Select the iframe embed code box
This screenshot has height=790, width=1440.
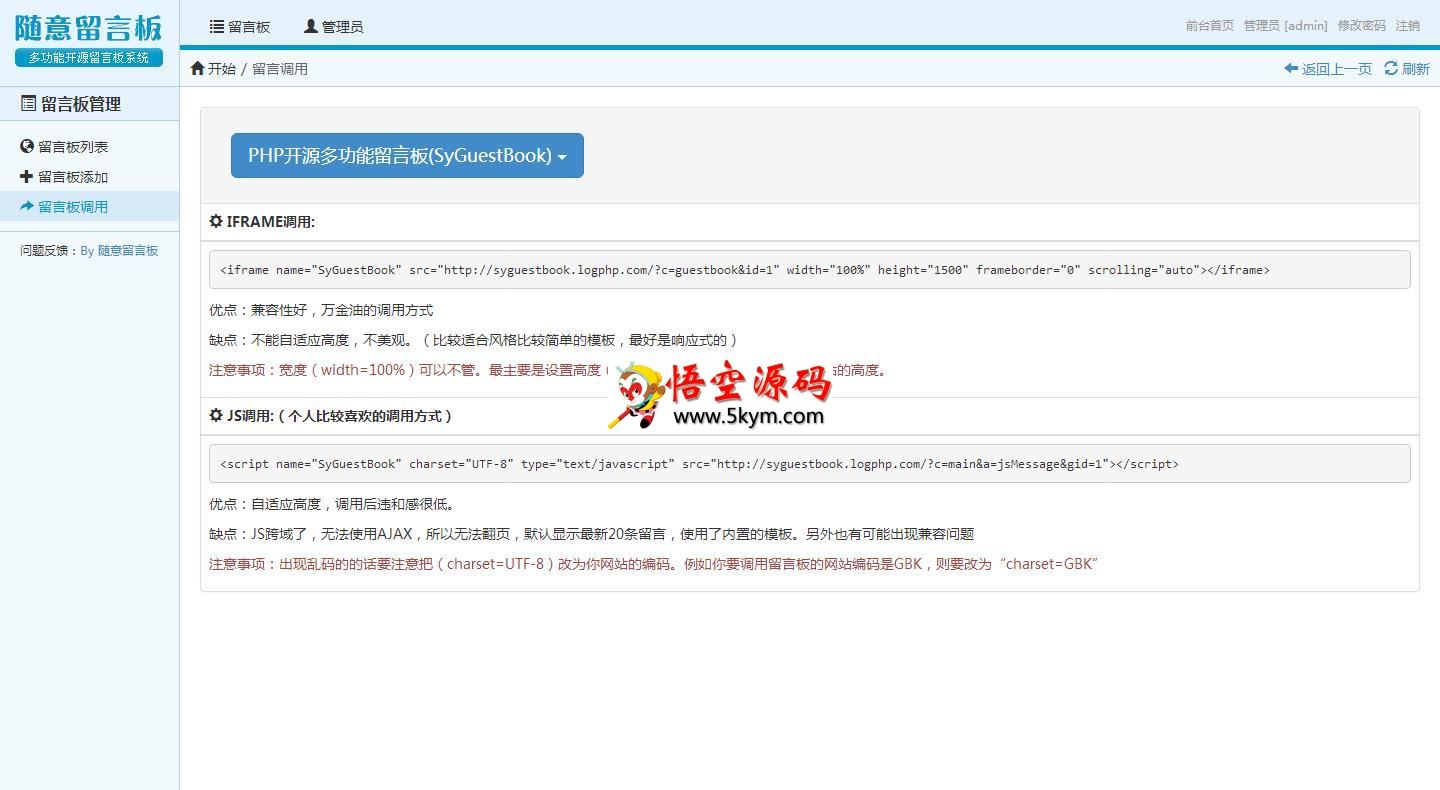(810, 270)
